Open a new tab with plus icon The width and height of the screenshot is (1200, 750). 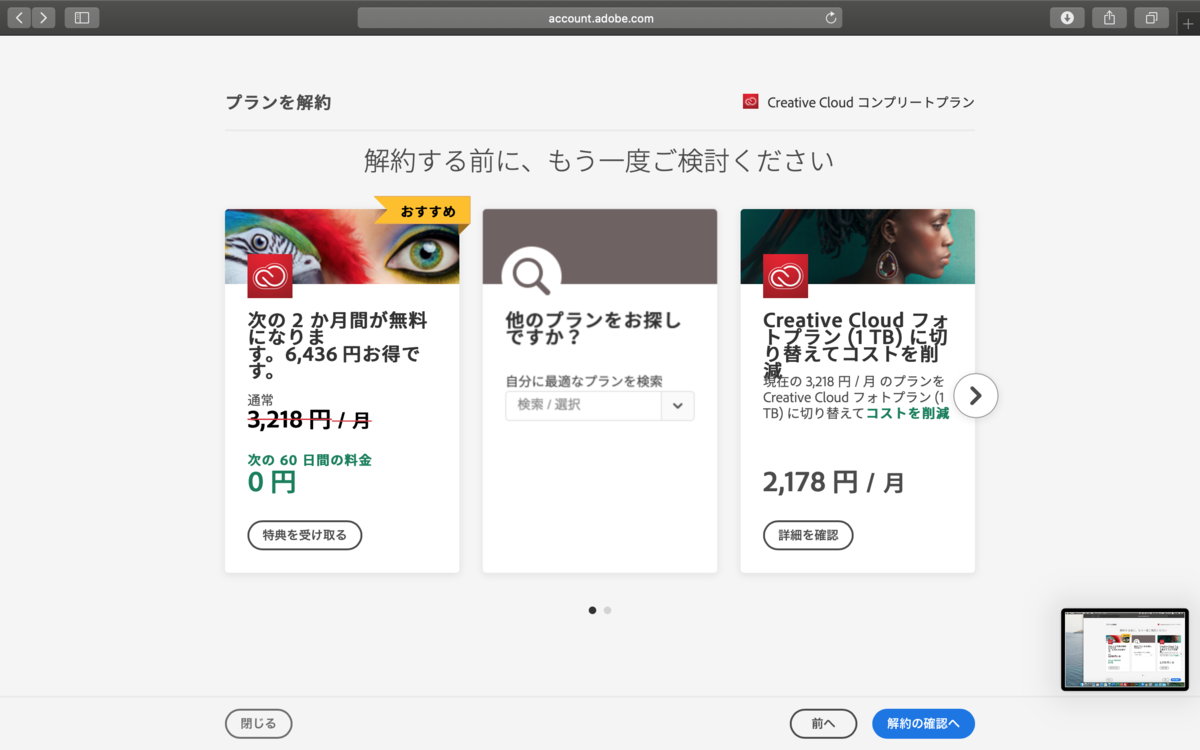1188,23
